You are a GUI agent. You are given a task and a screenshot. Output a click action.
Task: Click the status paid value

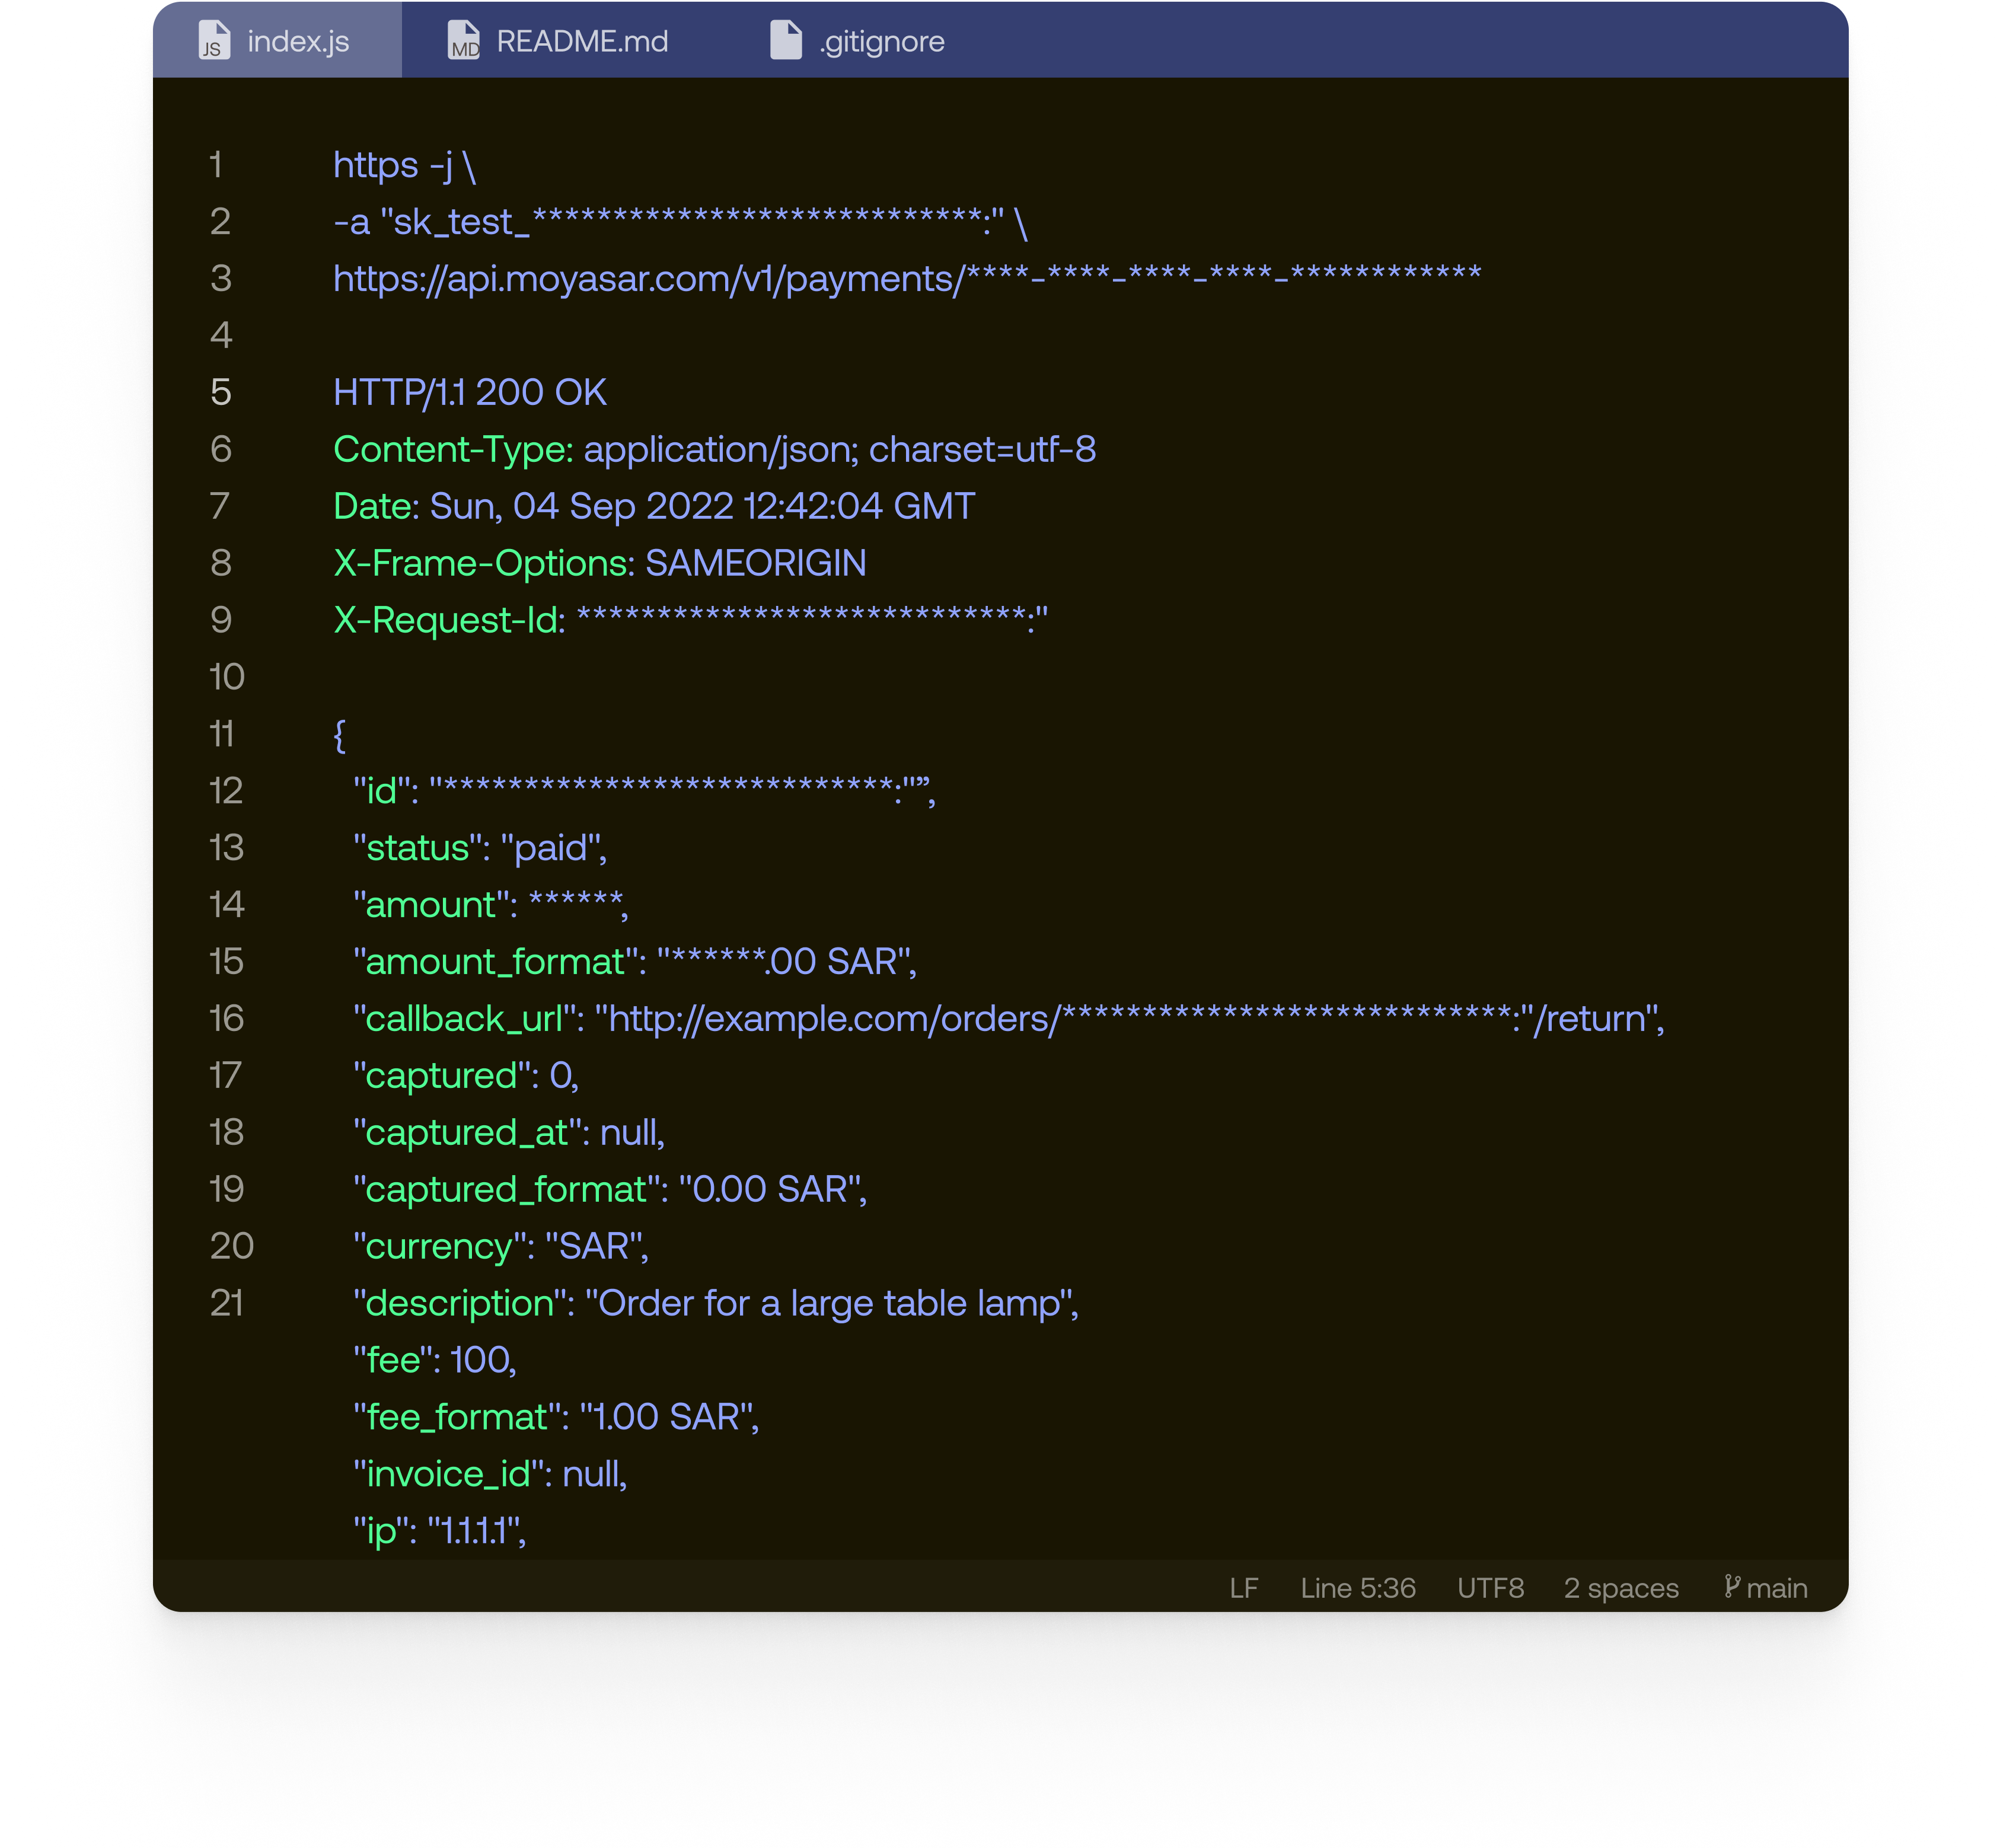click(x=555, y=847)
